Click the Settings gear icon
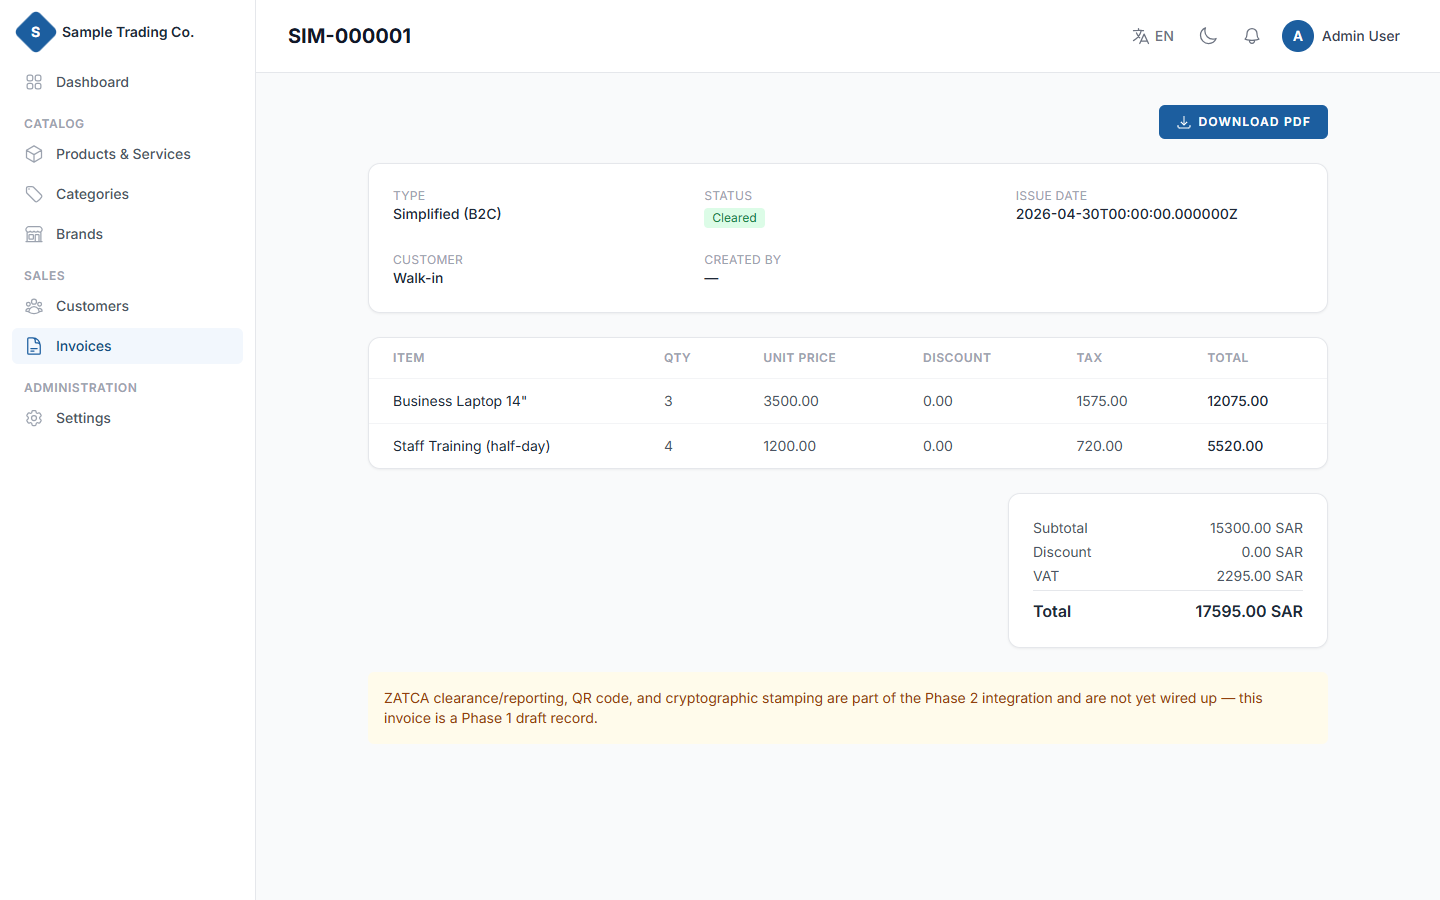1440x900 pixels. 34,418
